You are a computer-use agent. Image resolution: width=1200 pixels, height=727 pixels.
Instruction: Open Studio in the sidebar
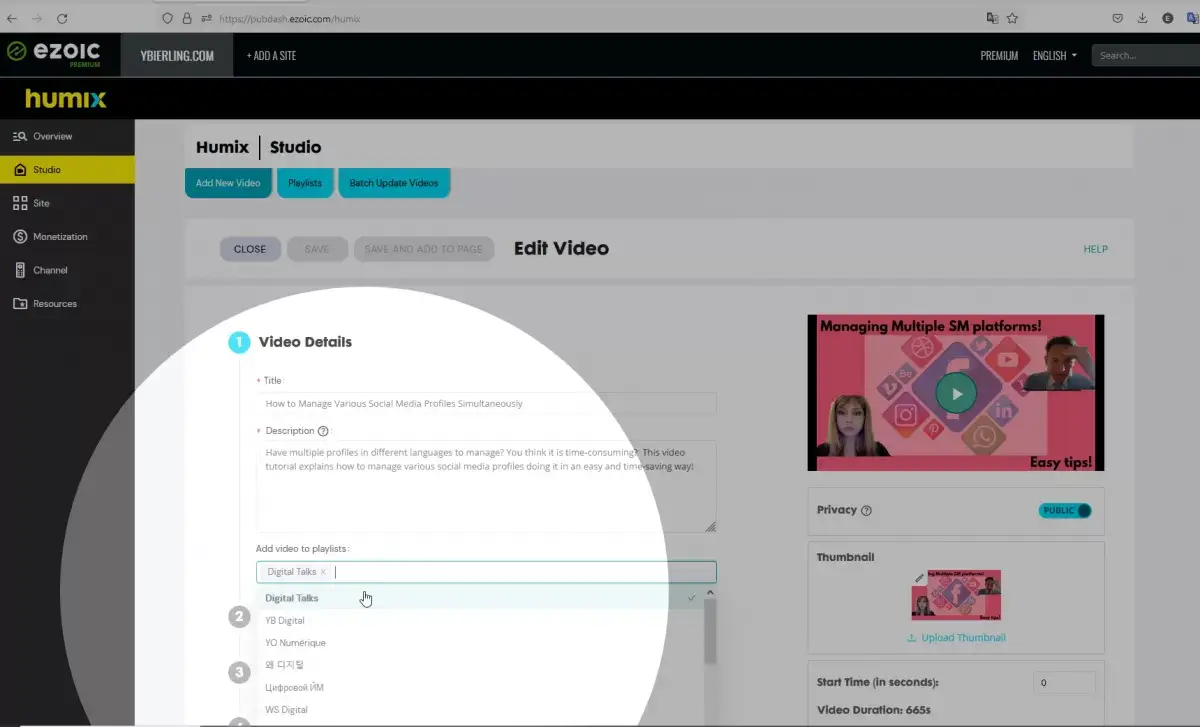pos(67,170)
